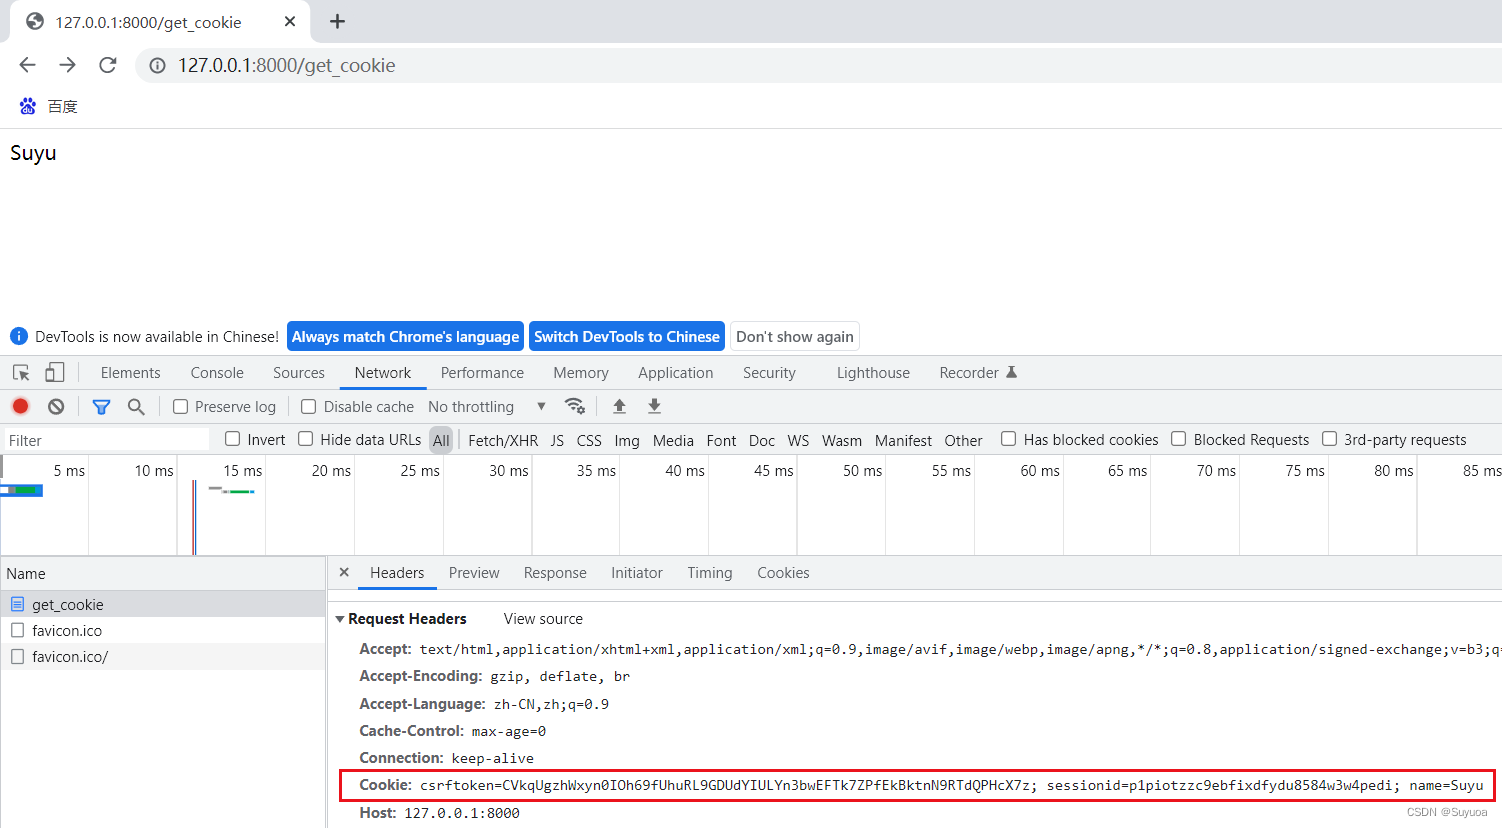Open the Cookies tab for the request

click(783, 572)
